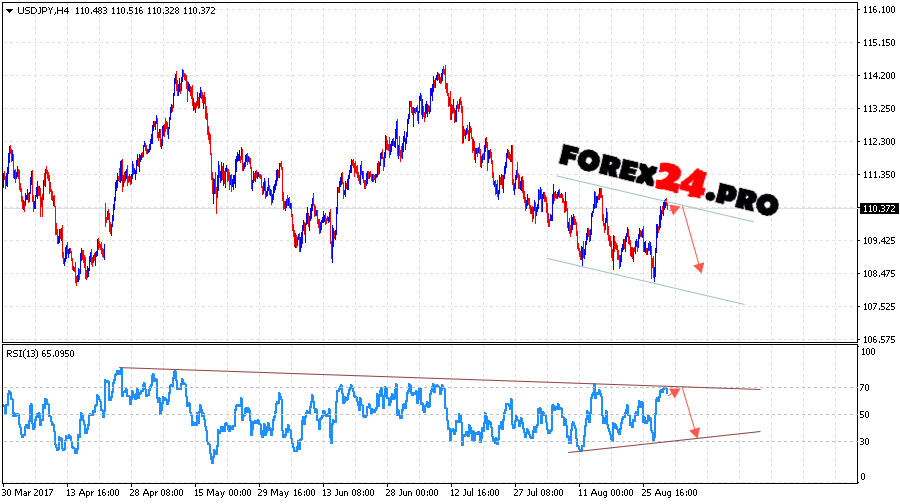Click the upper red arrowhead in RSI panel
Image resolution: width=900 pixels, height=504 pixels.
(x=675, y=391)
